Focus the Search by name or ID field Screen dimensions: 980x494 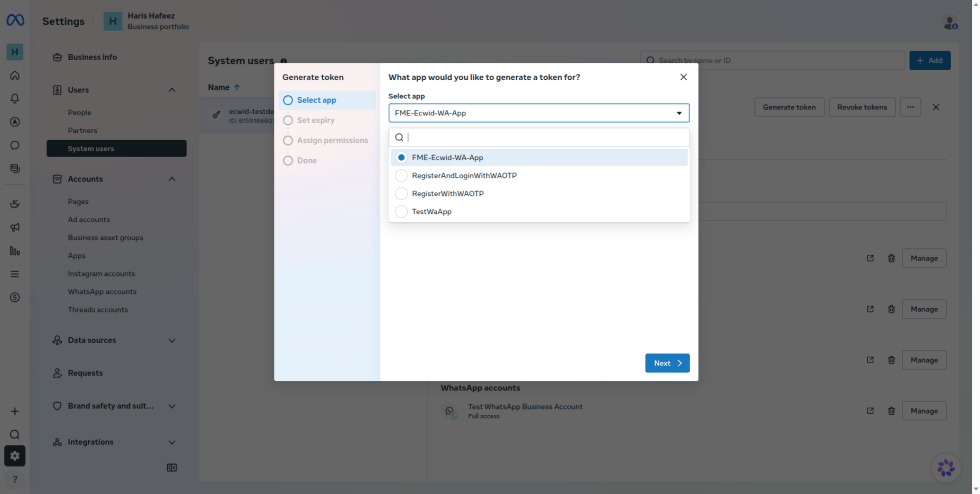772,61
